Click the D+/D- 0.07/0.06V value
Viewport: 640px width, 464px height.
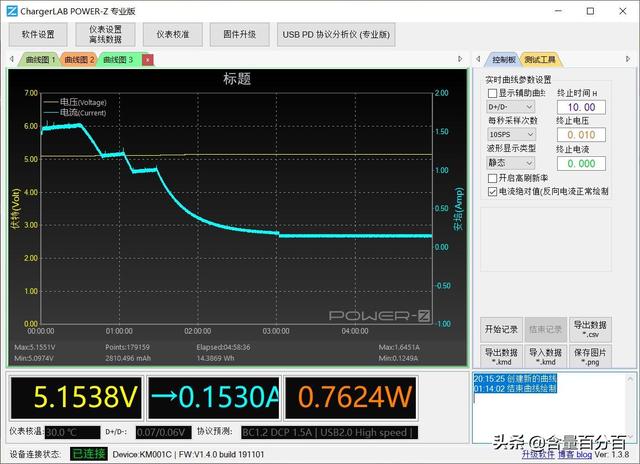163,432
